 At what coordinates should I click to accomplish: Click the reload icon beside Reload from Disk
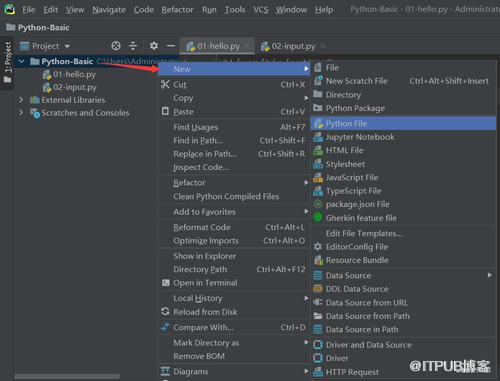pyautogui.click(x=165, y=312)
